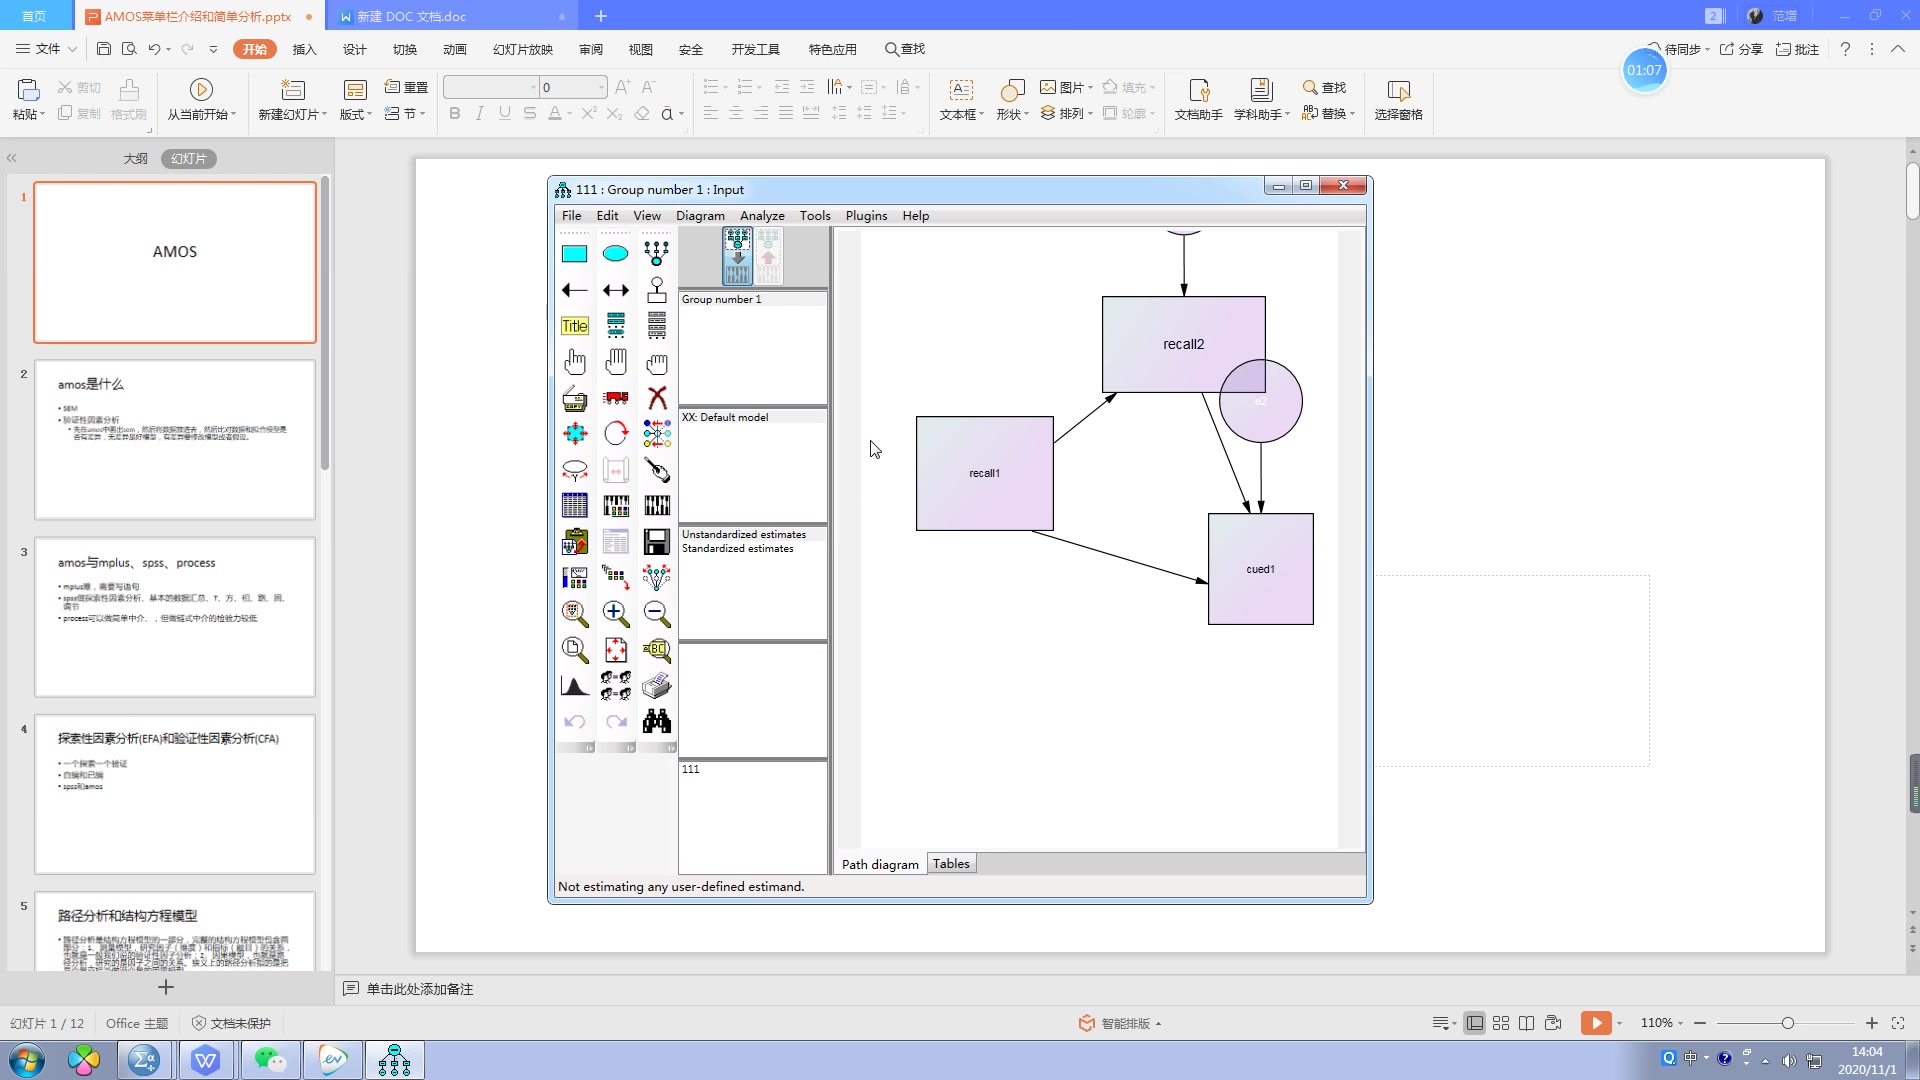The image size is (1920, 1080).
Task: Switch to the 新建 DOC 文档.doc tab
Action: point(411,16)
